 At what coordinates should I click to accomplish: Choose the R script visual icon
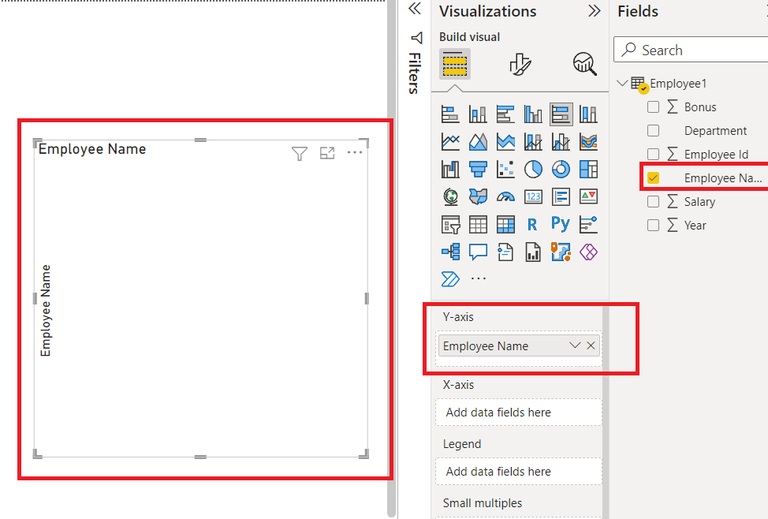532,224
